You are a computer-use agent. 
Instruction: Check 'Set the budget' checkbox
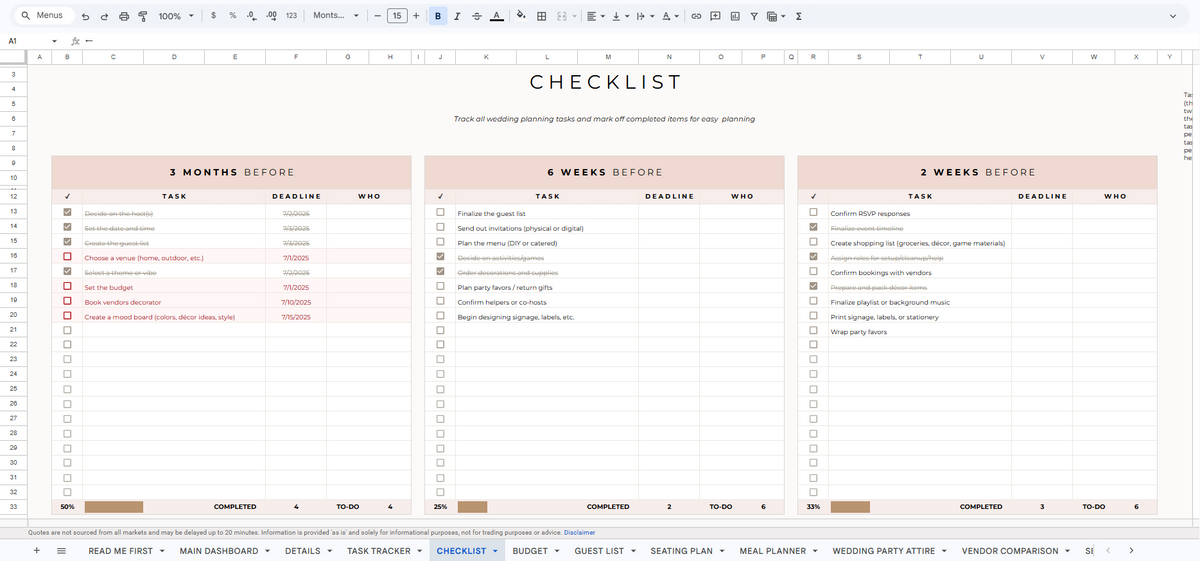[67, 287]
